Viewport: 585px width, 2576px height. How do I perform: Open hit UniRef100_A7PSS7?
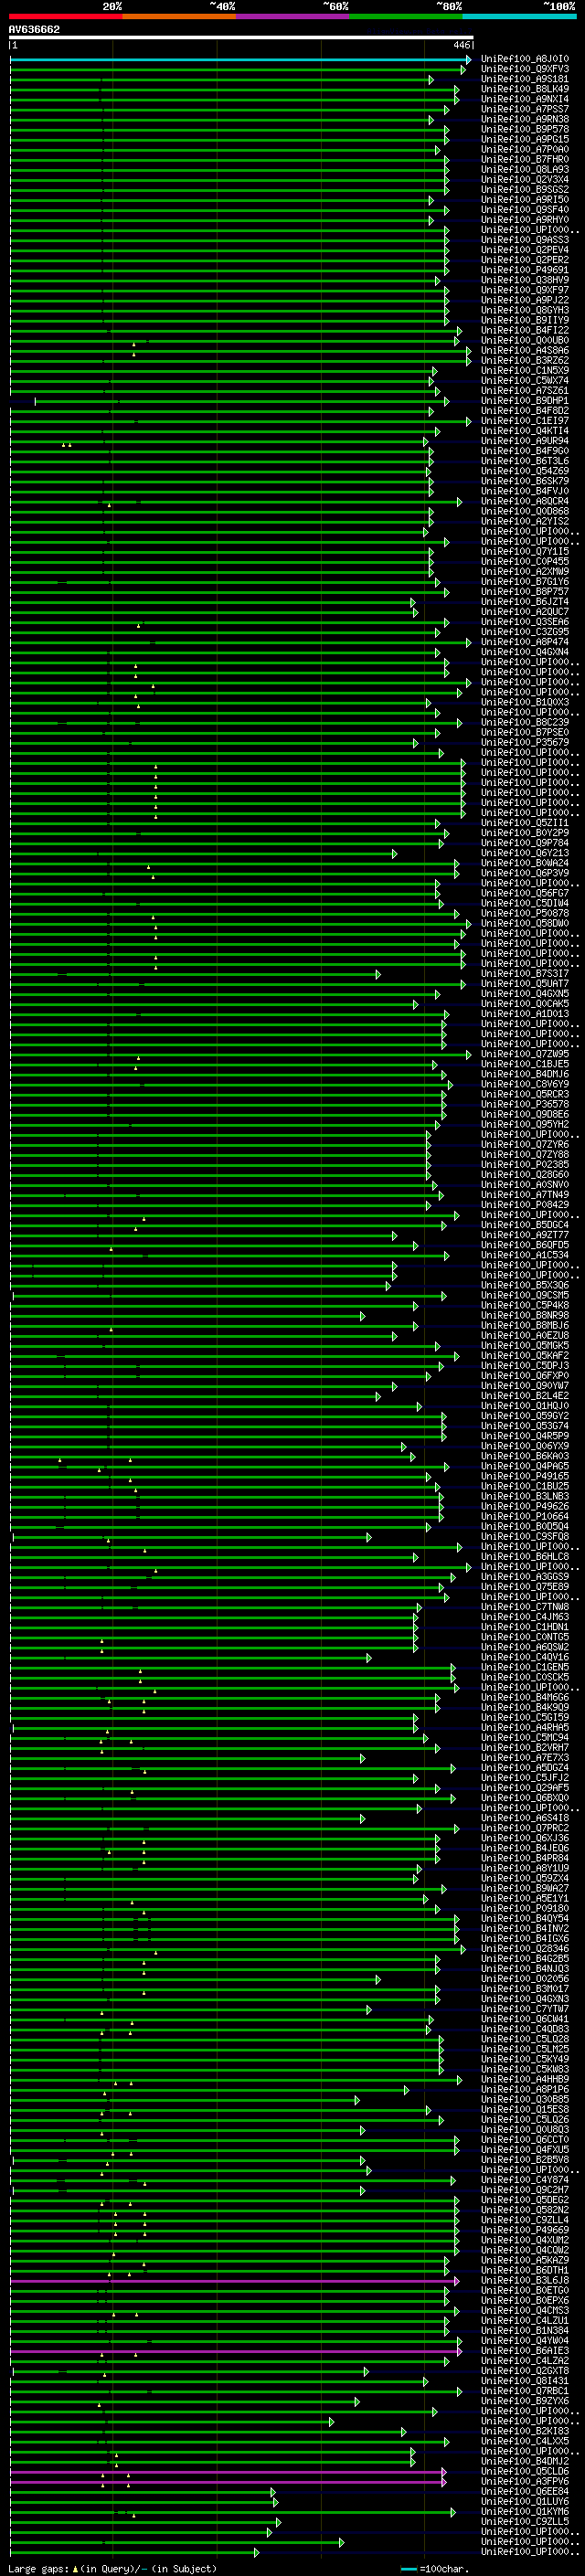coord(525,109)
